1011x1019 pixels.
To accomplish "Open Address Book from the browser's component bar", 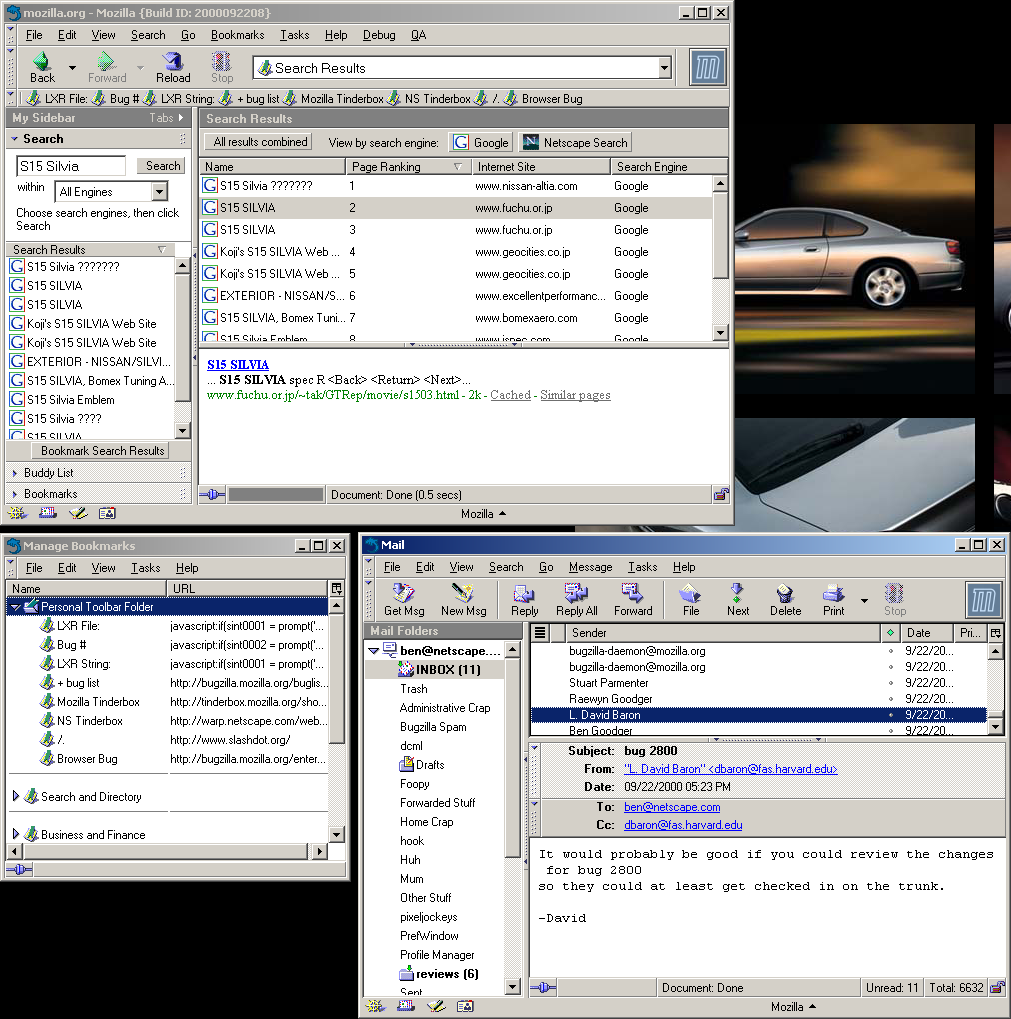I will coord(107,513).
